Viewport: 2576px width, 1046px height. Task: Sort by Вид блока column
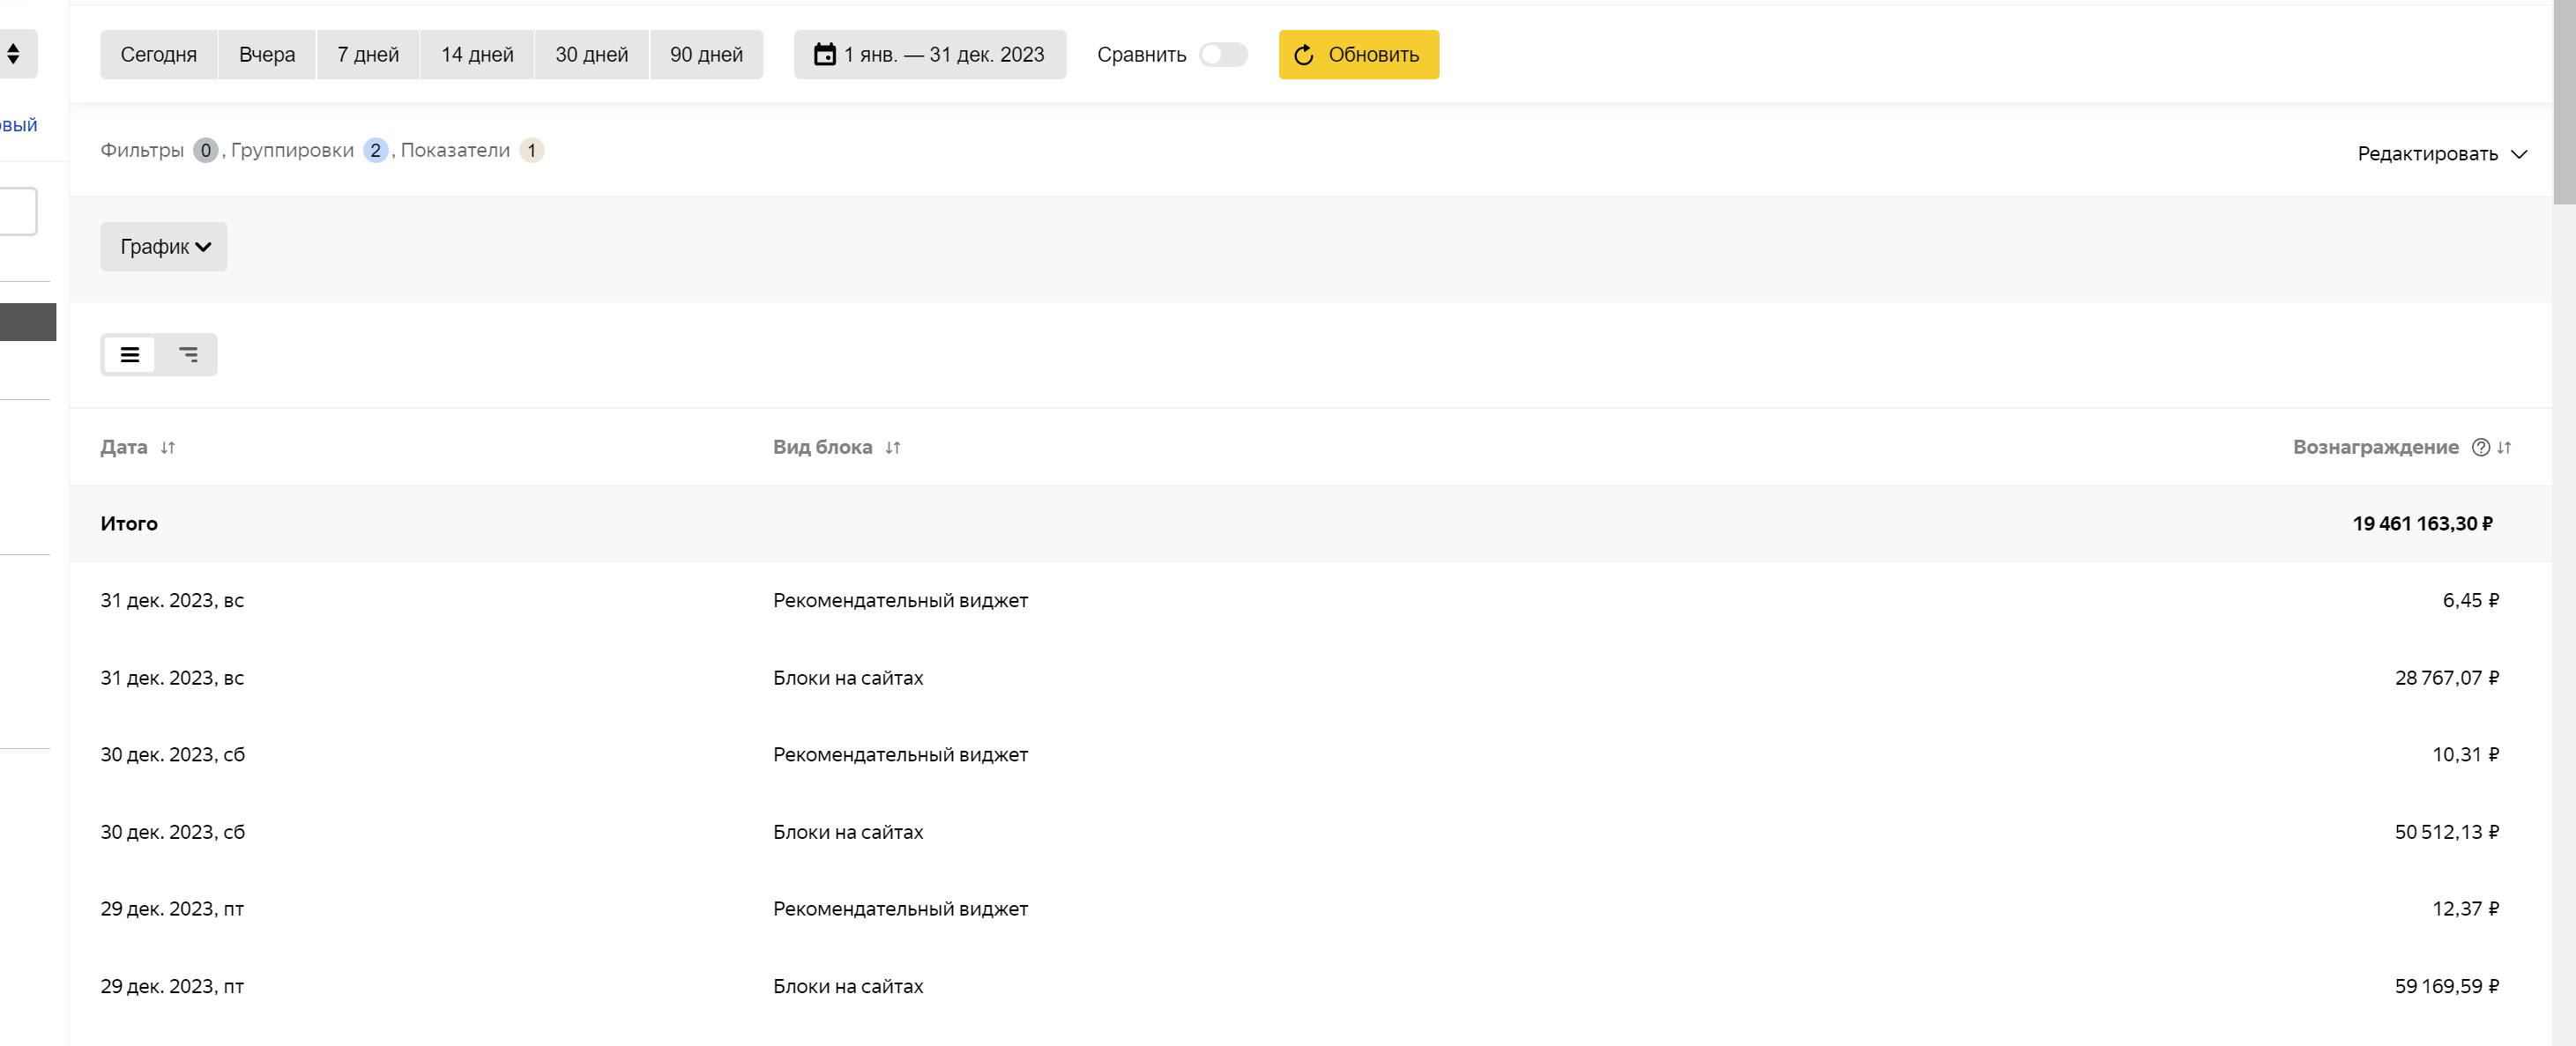(x=893, y=447)
